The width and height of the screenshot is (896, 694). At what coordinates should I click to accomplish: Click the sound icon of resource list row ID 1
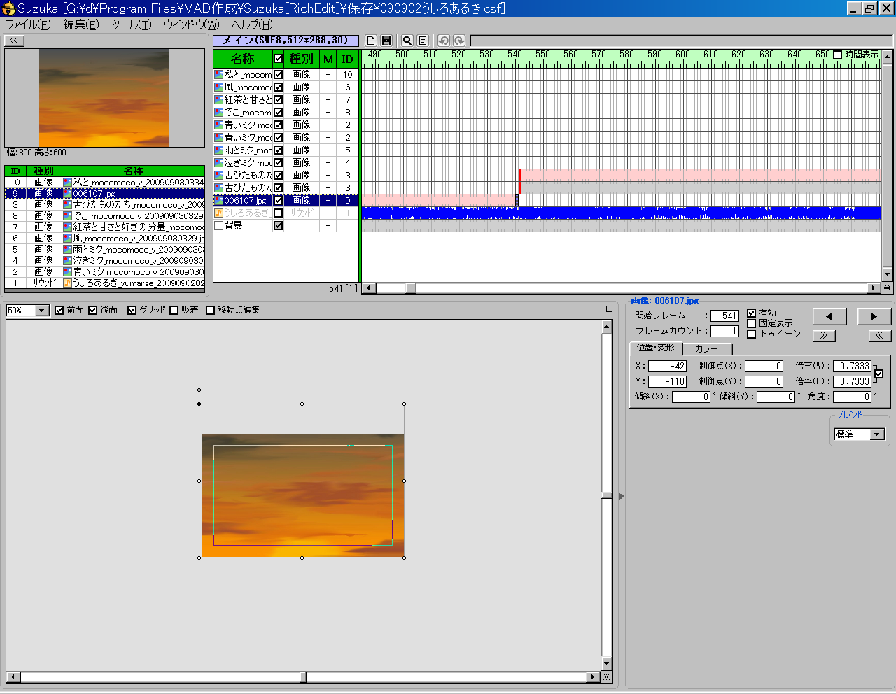[67, 282]
